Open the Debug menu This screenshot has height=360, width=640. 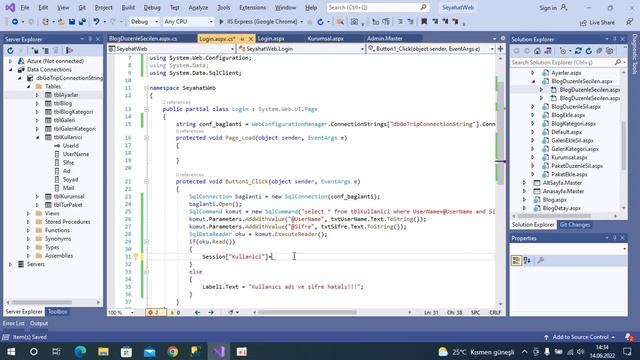(152, 7)
